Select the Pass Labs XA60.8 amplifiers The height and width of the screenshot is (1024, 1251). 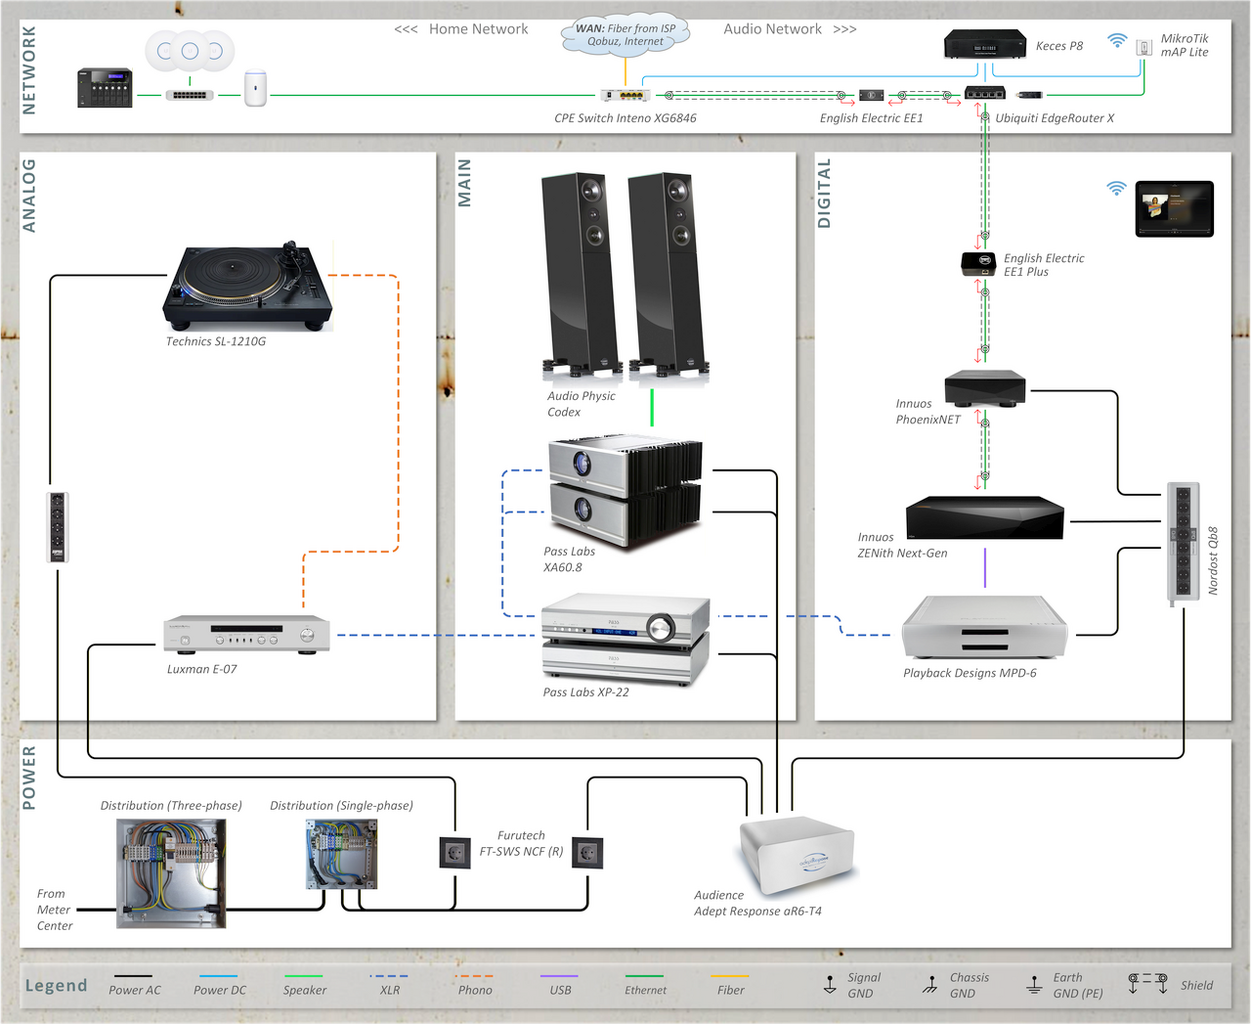626,492
